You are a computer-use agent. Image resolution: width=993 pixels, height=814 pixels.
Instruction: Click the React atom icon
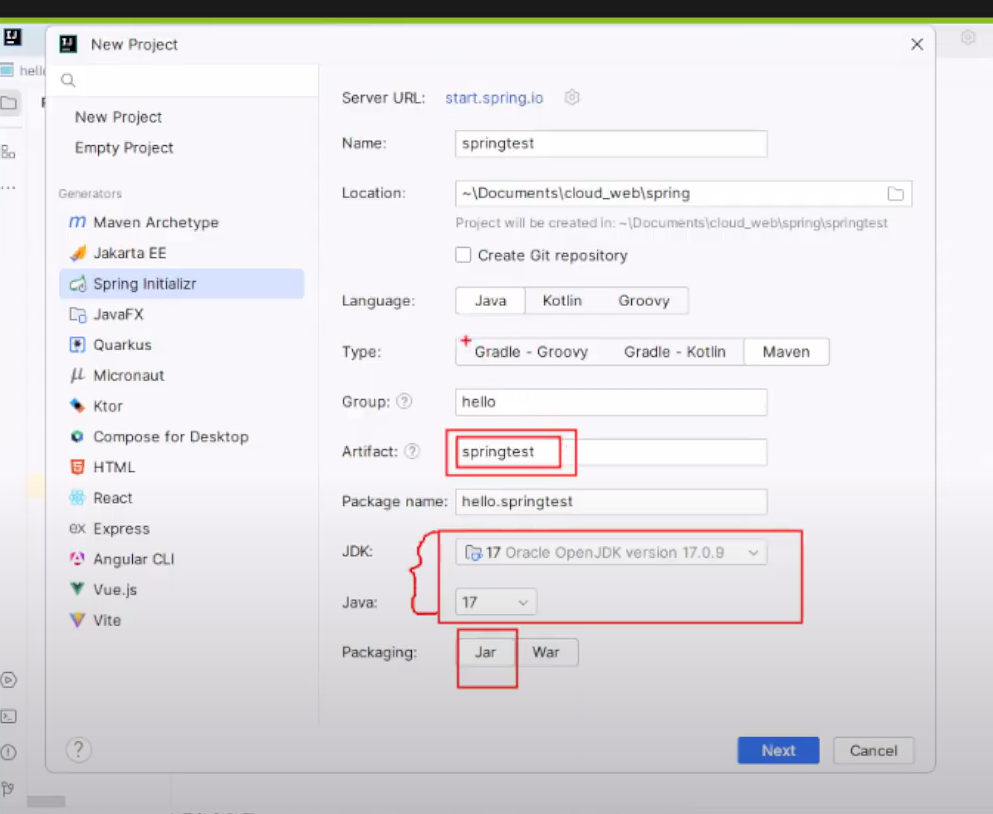coord(77,497)
